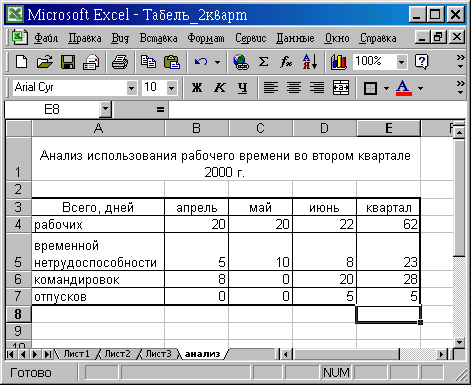The width and height of the screenshot is (471, 385).
Task: Select cell with value 62
Action: click(x=388, y=224)
